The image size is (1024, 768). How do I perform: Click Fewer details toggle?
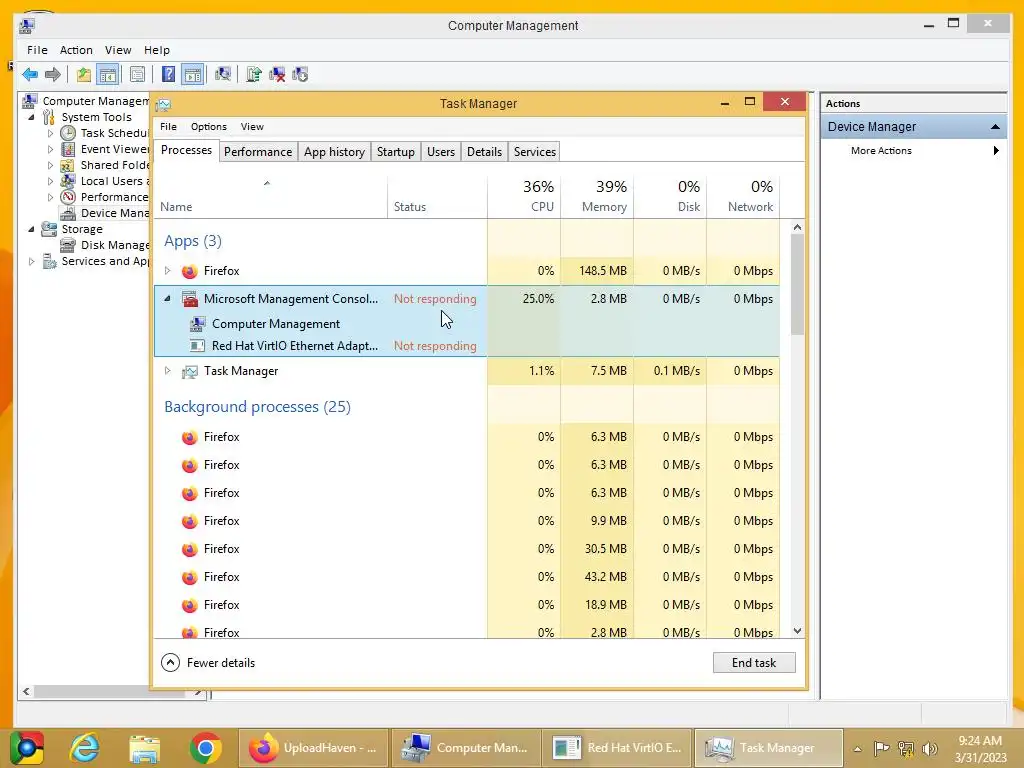208,663
